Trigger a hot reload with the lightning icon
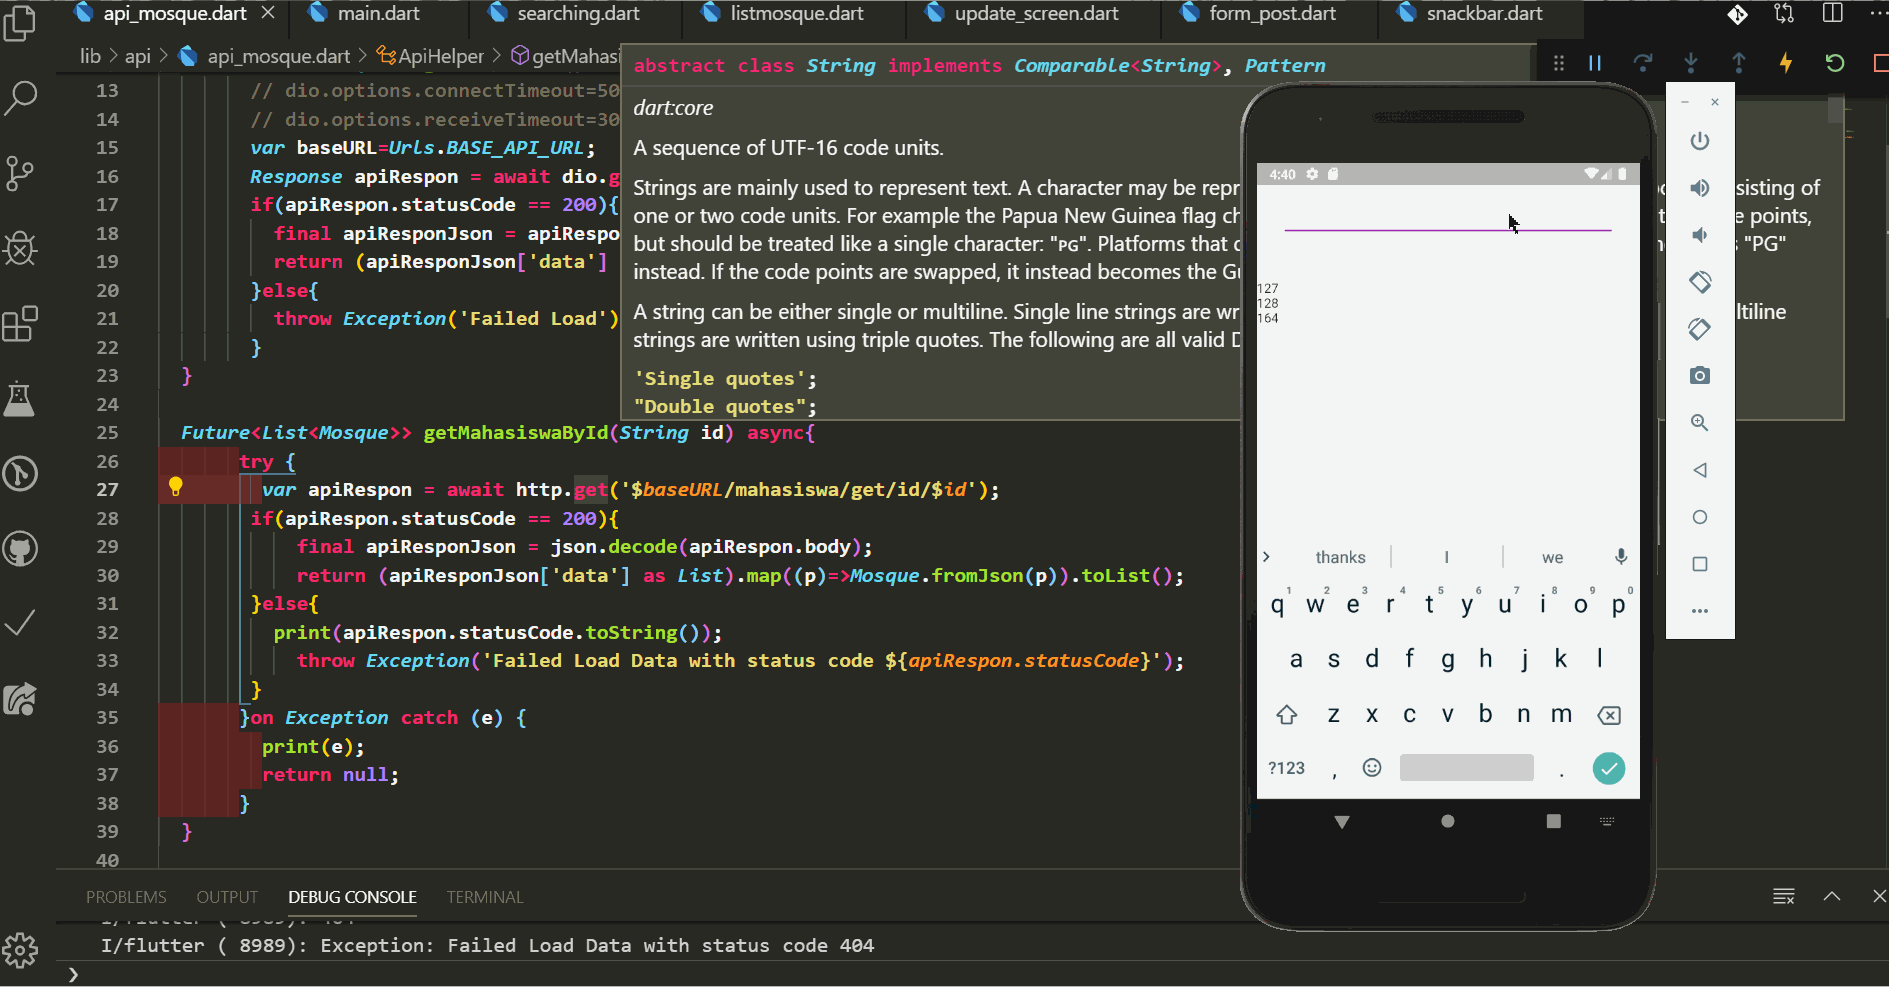This screenshot has height=987, width=1889. (1786, 62)
